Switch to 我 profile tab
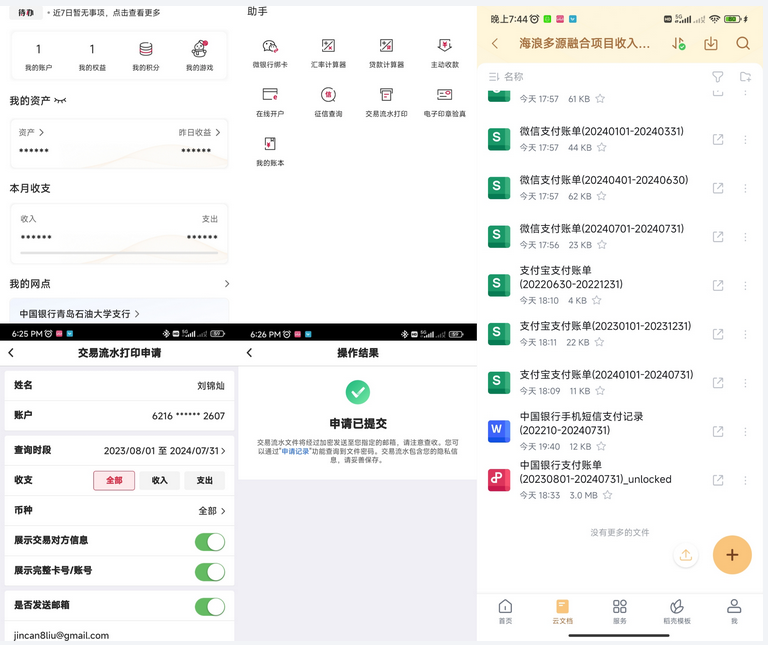The image size is (768, 645). click(x=734, y=611)
